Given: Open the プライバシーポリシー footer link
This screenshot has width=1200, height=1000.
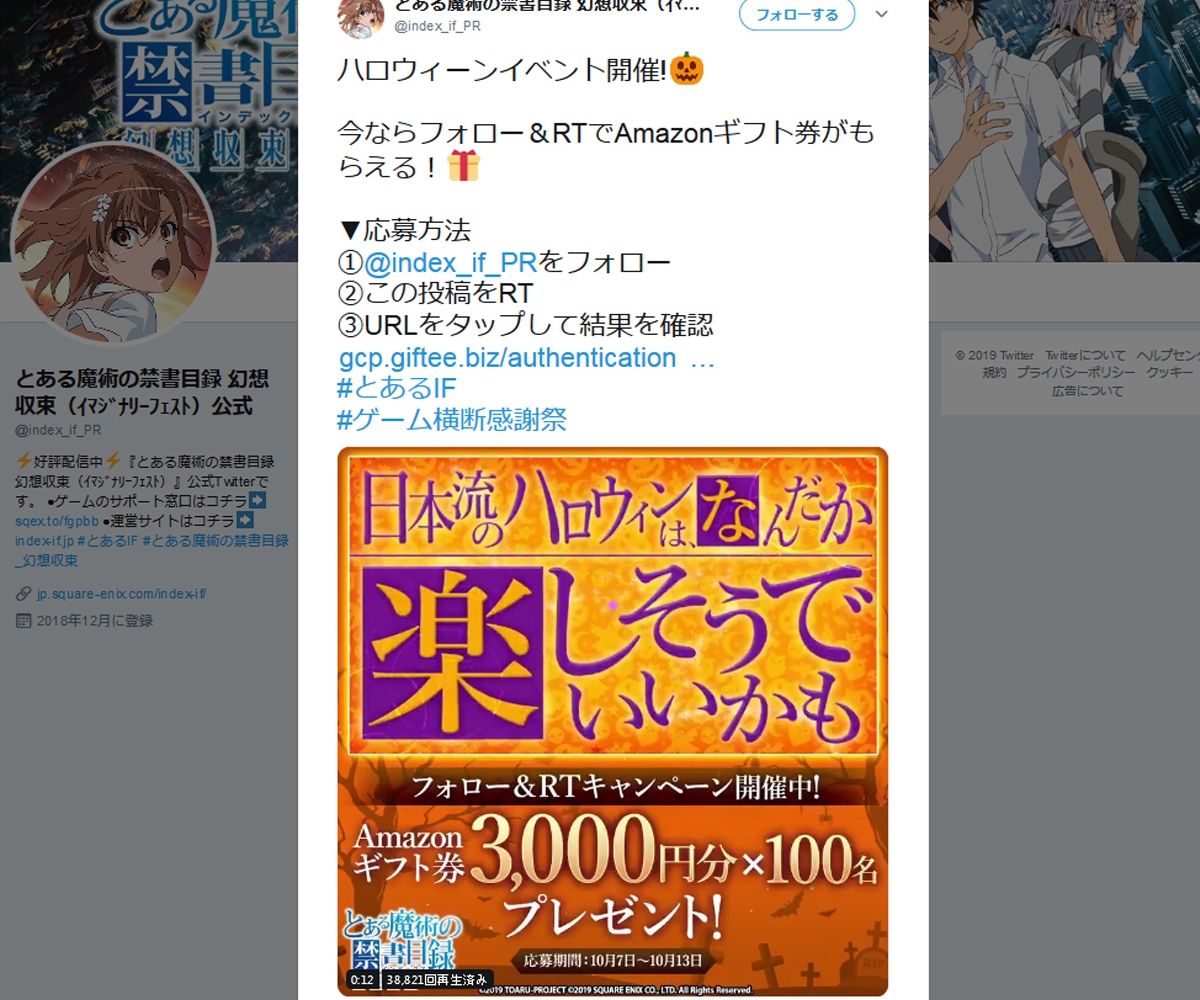Looking at the screenshot, I should 1075,372.
